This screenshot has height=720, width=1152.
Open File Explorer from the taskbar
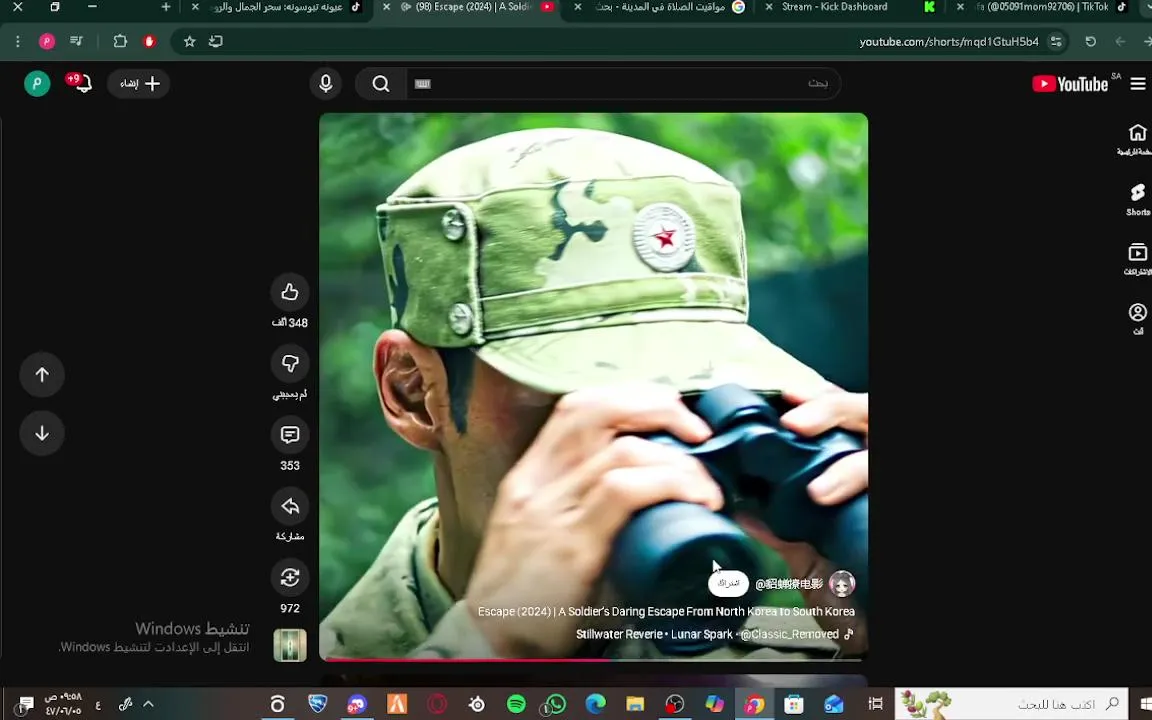point(636,705)
